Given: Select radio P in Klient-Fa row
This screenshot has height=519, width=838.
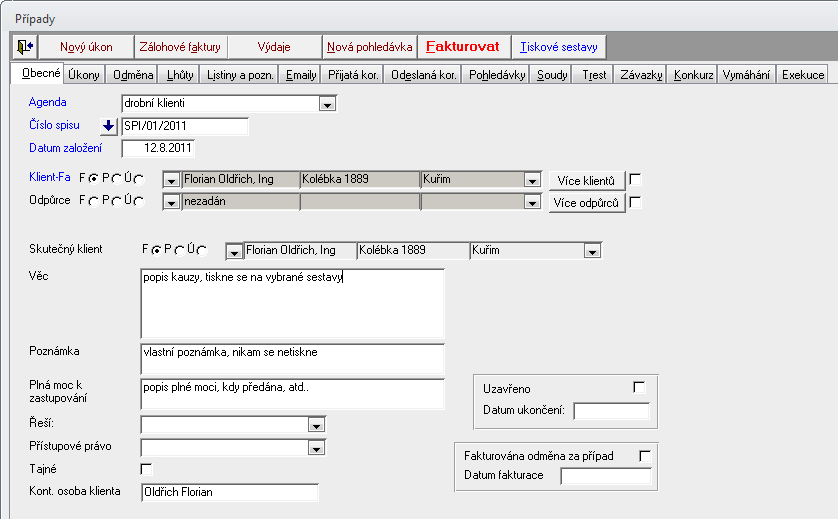Looking at the screenshot, I should click(116, 179).
